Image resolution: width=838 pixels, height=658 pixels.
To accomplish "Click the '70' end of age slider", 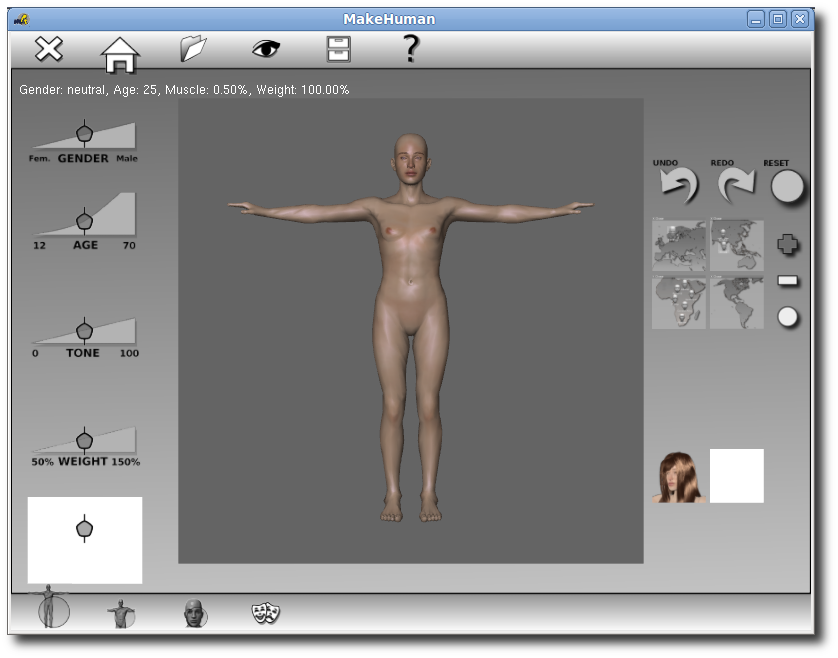I will (129, 245).
